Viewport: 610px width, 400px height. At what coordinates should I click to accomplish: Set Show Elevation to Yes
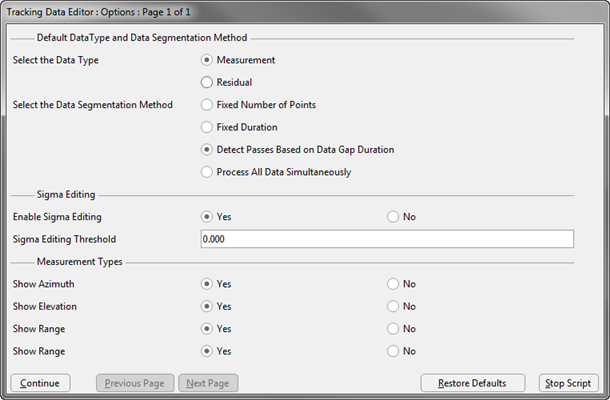coord(207,306)
